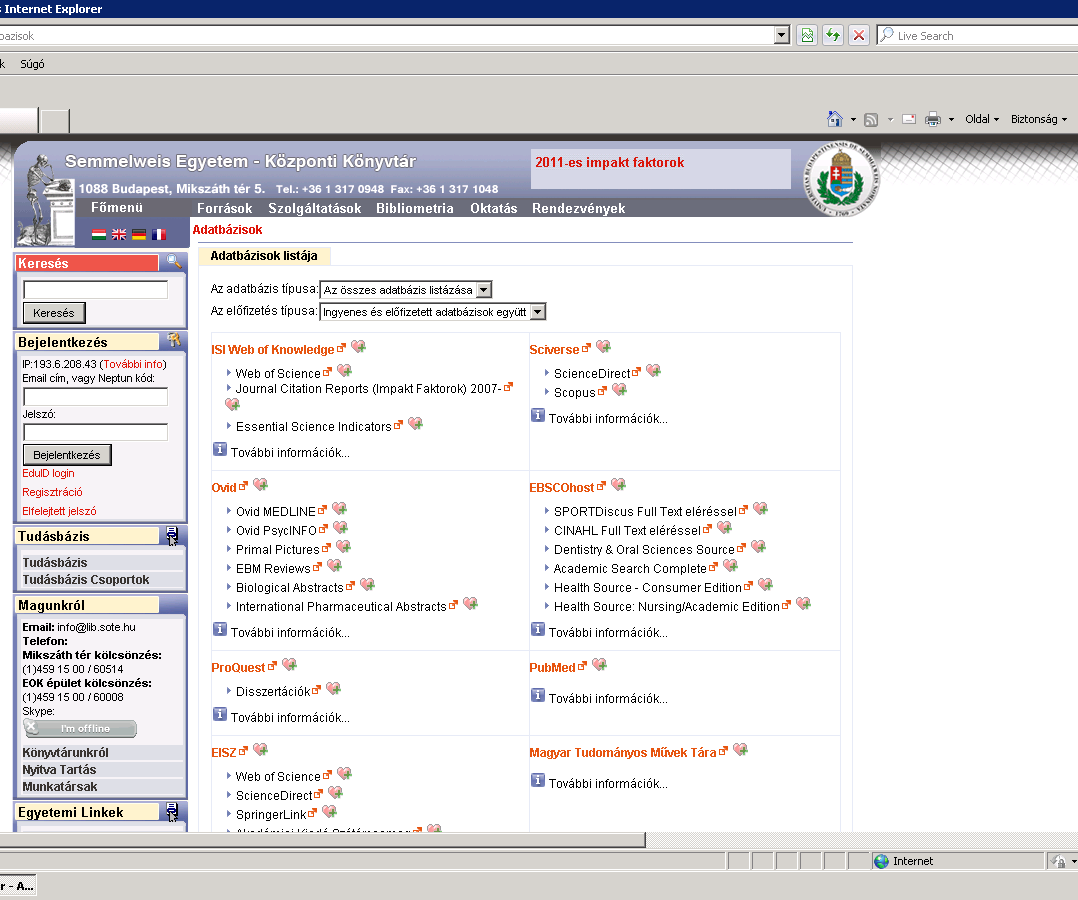1078x900 pixels.
Task: Click favorite heart next to PubMed
Action: tap(600, 665)
